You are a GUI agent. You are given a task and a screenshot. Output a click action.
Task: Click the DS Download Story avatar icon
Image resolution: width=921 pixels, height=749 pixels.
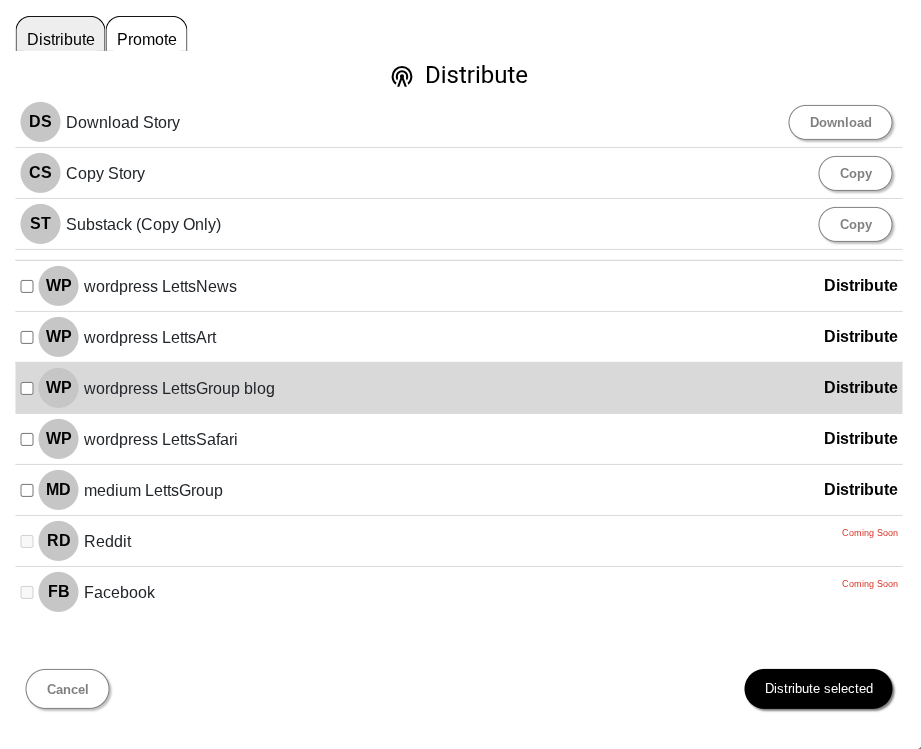pos(41,122)
